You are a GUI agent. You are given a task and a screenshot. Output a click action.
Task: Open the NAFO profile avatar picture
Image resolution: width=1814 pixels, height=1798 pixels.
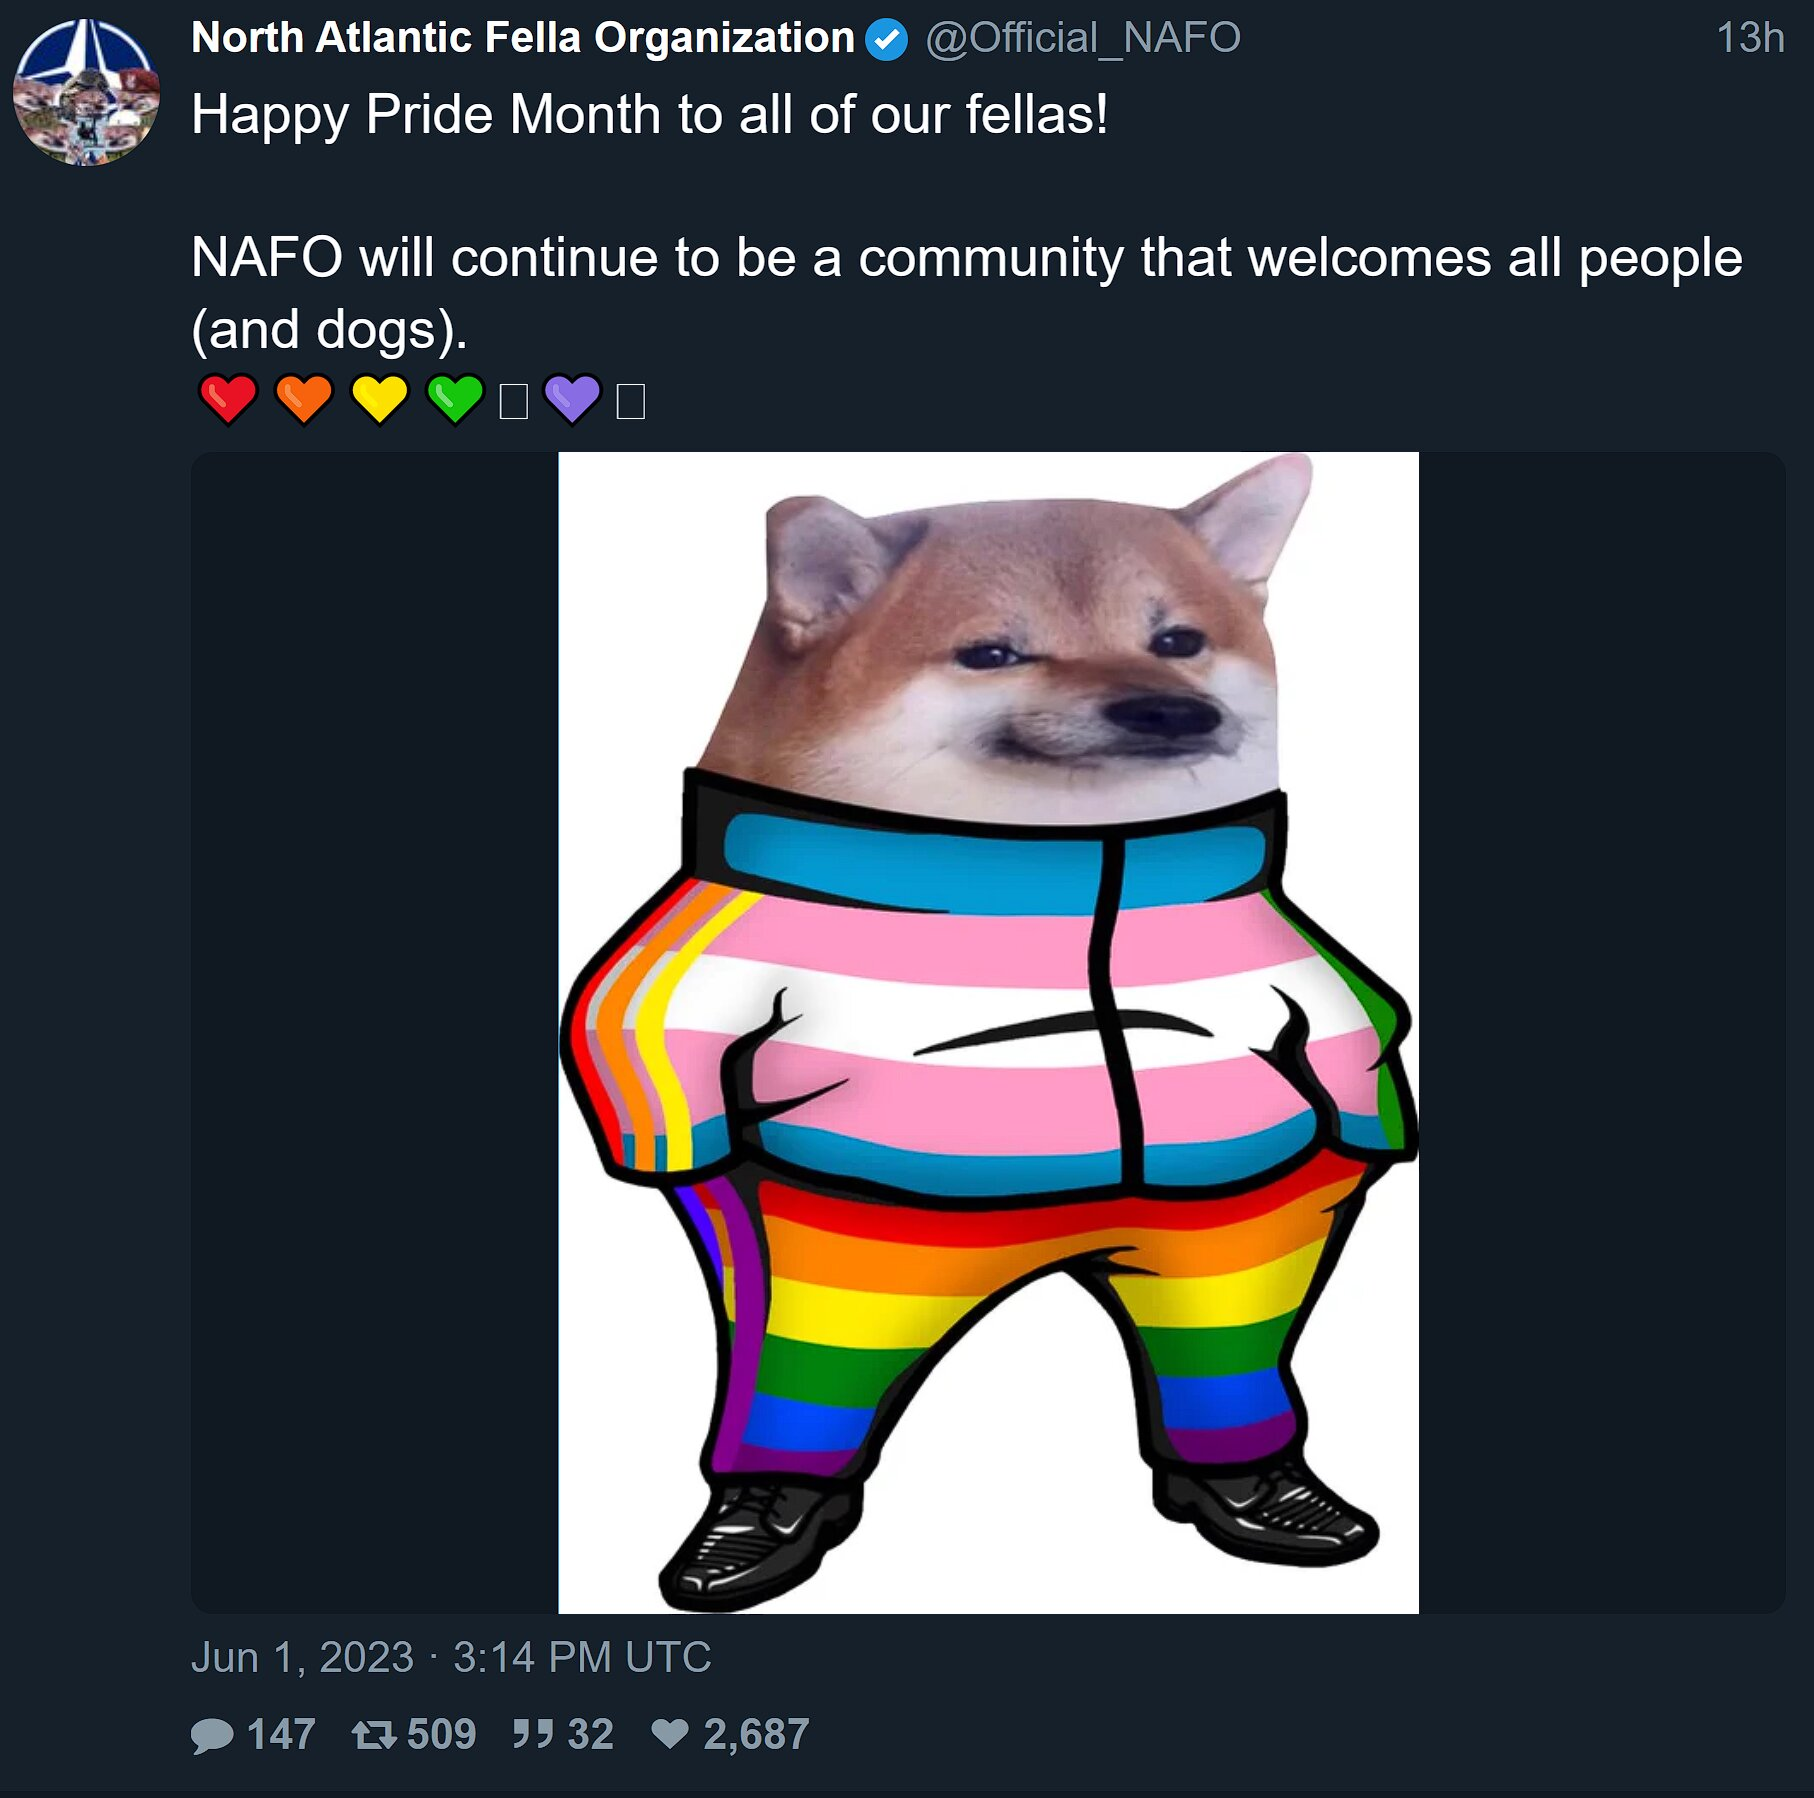pos(86,92)
